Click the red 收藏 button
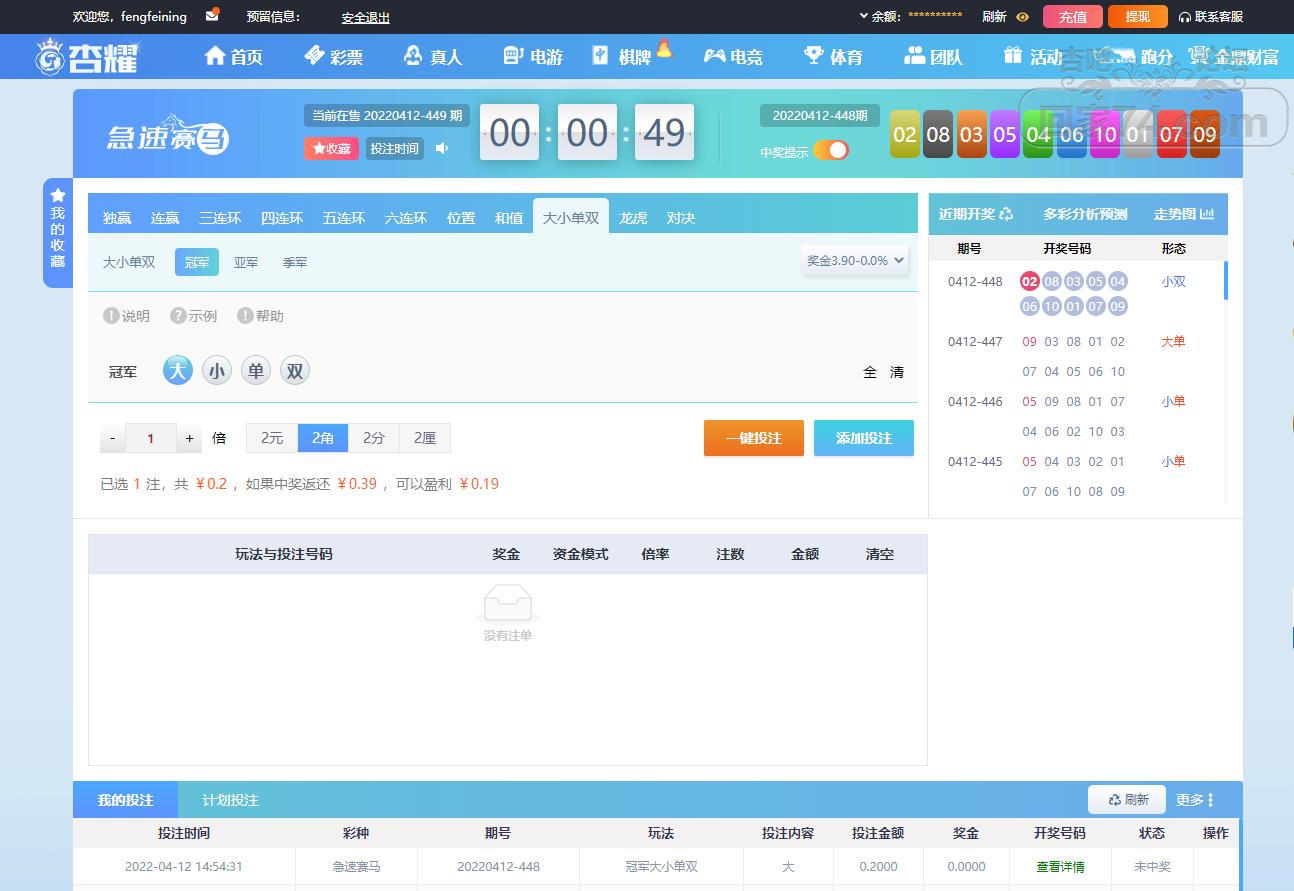 (332, 148)
